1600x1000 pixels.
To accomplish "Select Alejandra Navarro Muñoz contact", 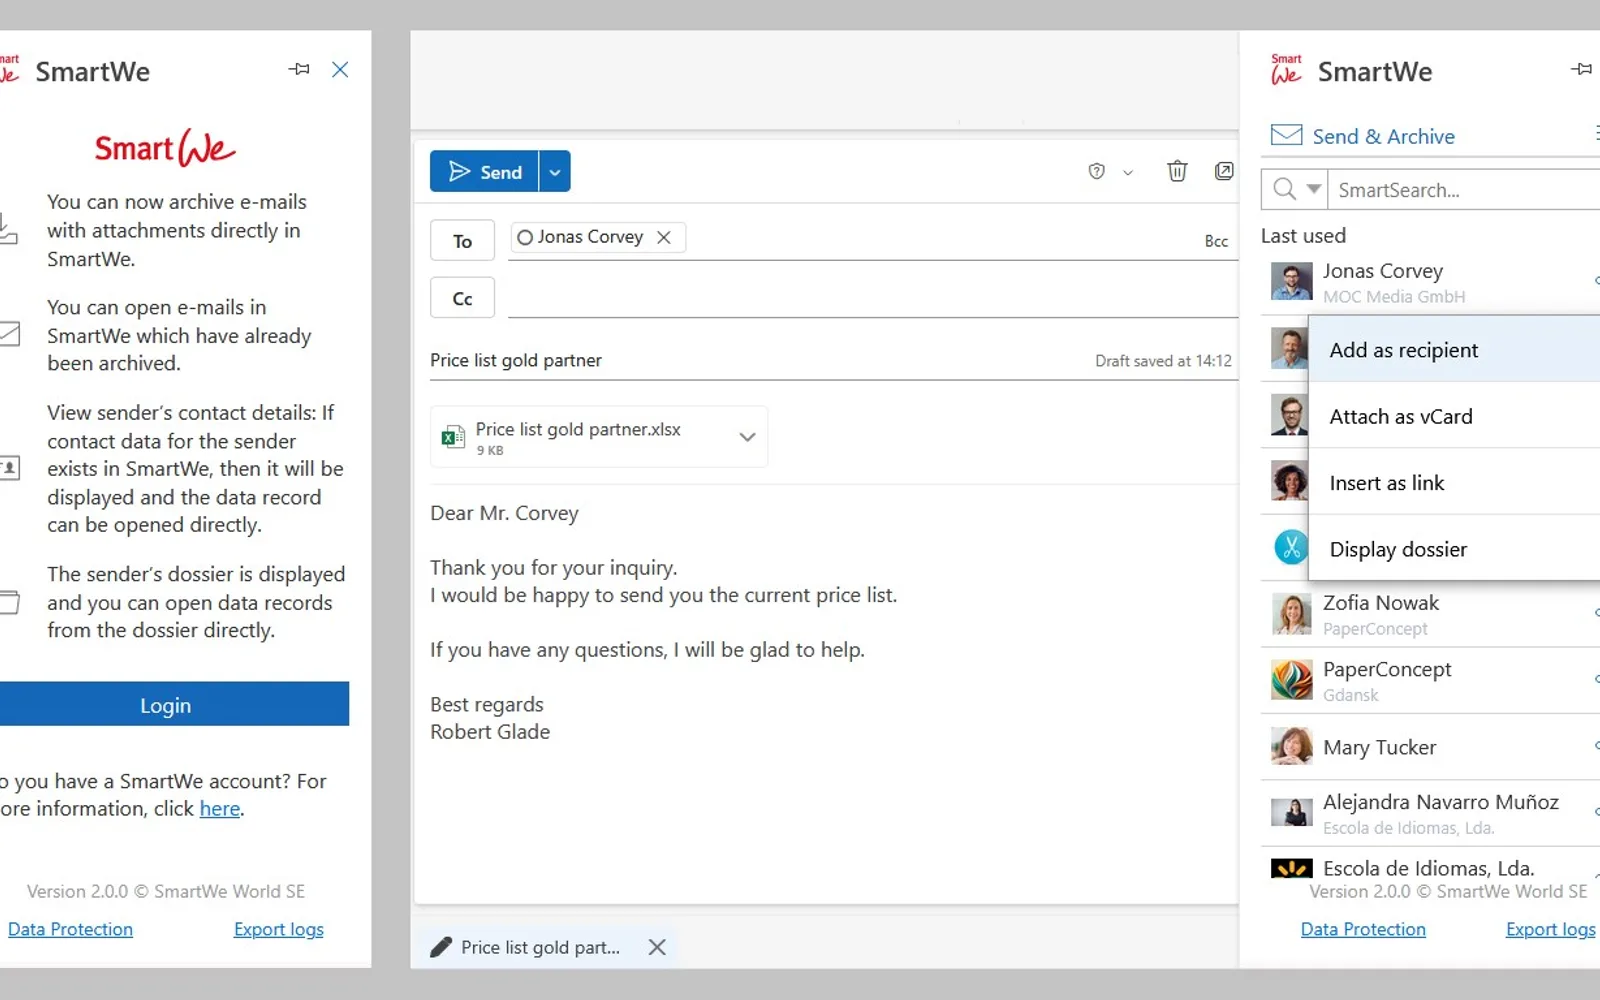I will pyautogui.click(x=1430, y=813).
